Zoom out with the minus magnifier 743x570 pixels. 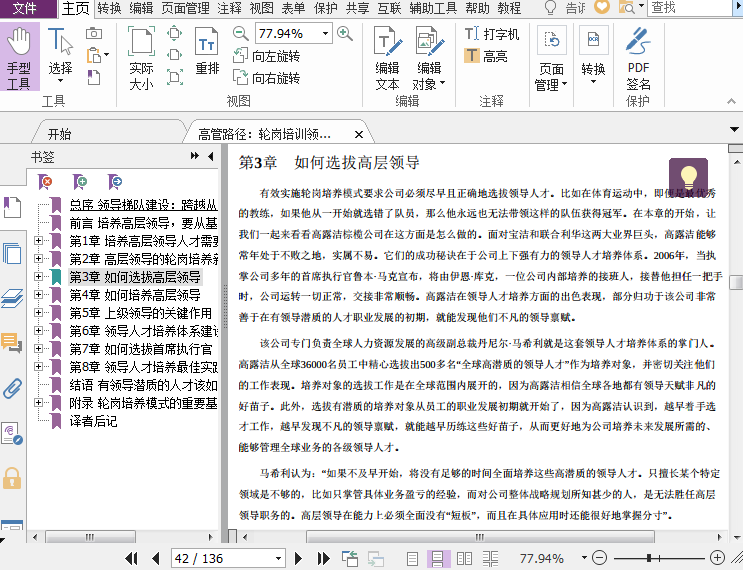(x=241, y=33)
